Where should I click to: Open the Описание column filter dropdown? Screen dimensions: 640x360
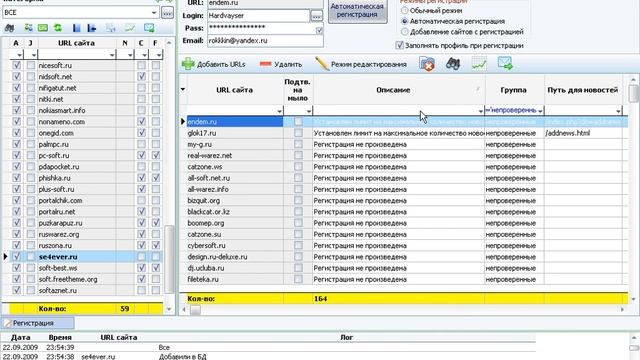[x=480, y=111]
